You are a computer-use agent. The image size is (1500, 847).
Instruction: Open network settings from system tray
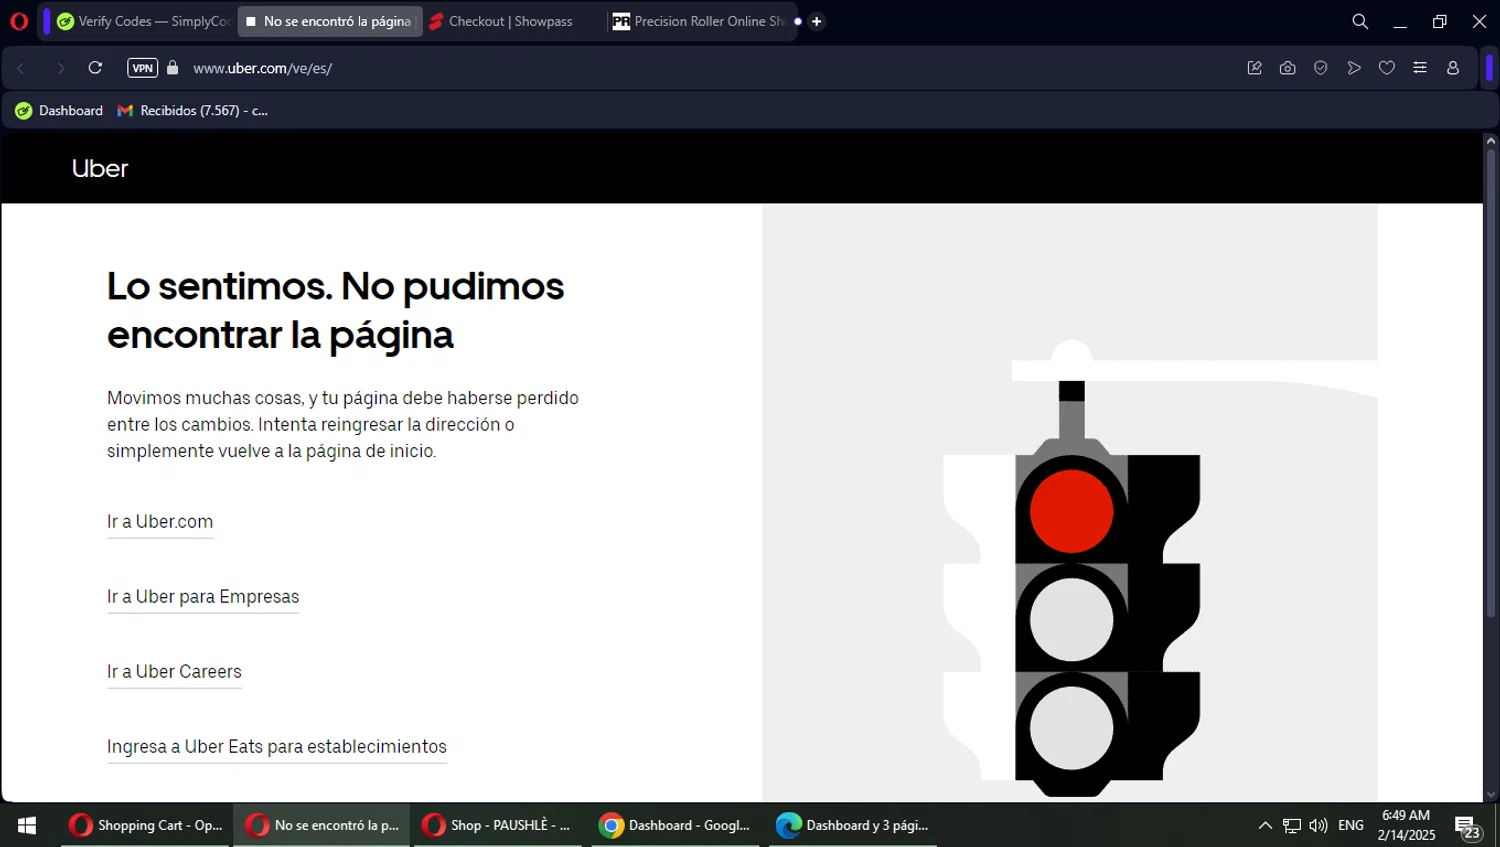pyautogui.click(x=1292, y=825)
